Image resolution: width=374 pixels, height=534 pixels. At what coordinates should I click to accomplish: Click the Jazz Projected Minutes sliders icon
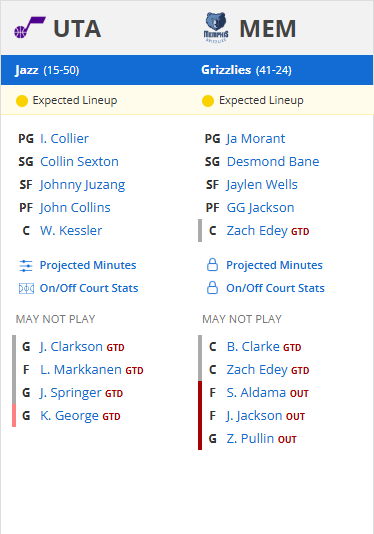coord(26,266)
